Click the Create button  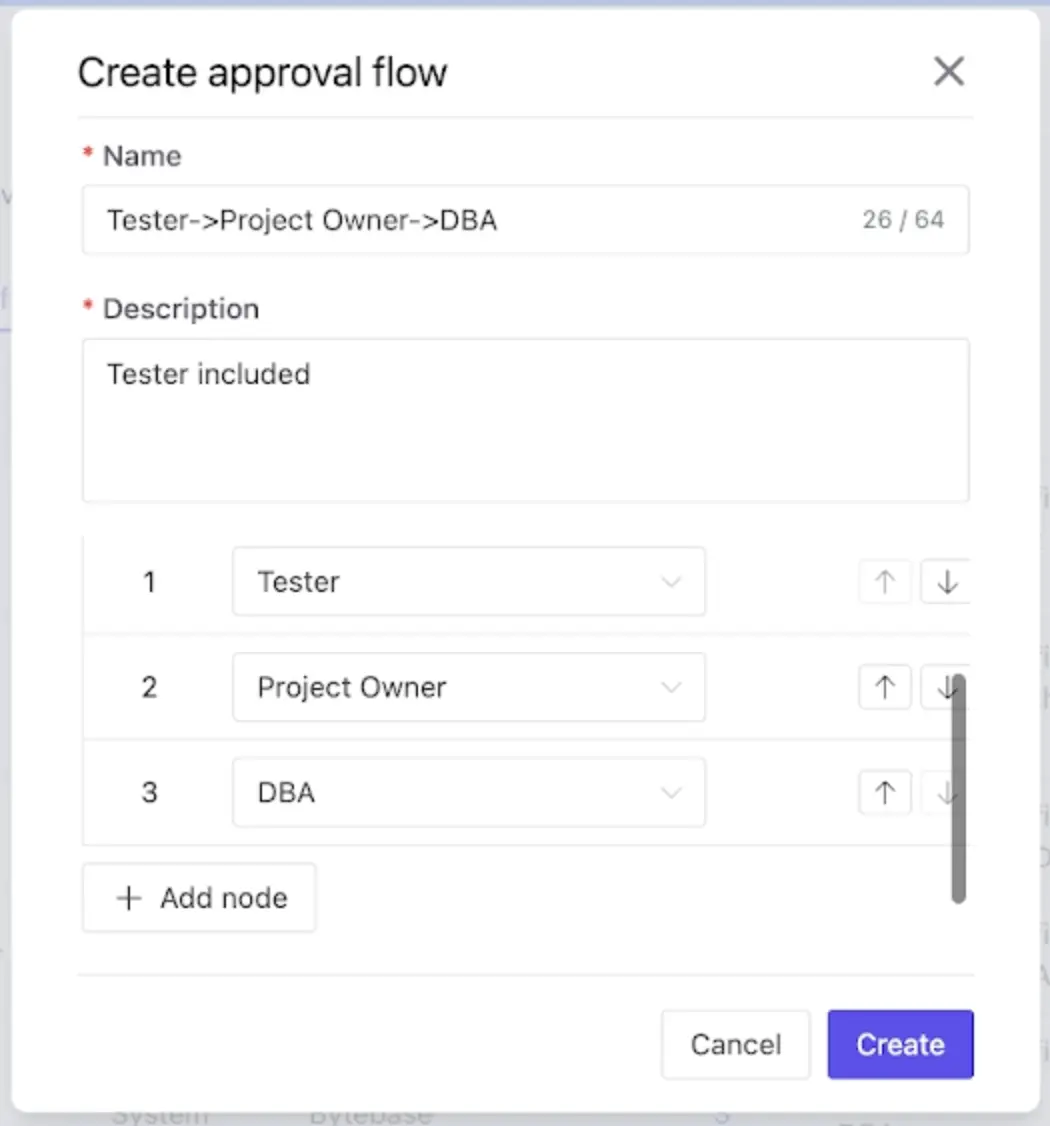coord(899,1044)
